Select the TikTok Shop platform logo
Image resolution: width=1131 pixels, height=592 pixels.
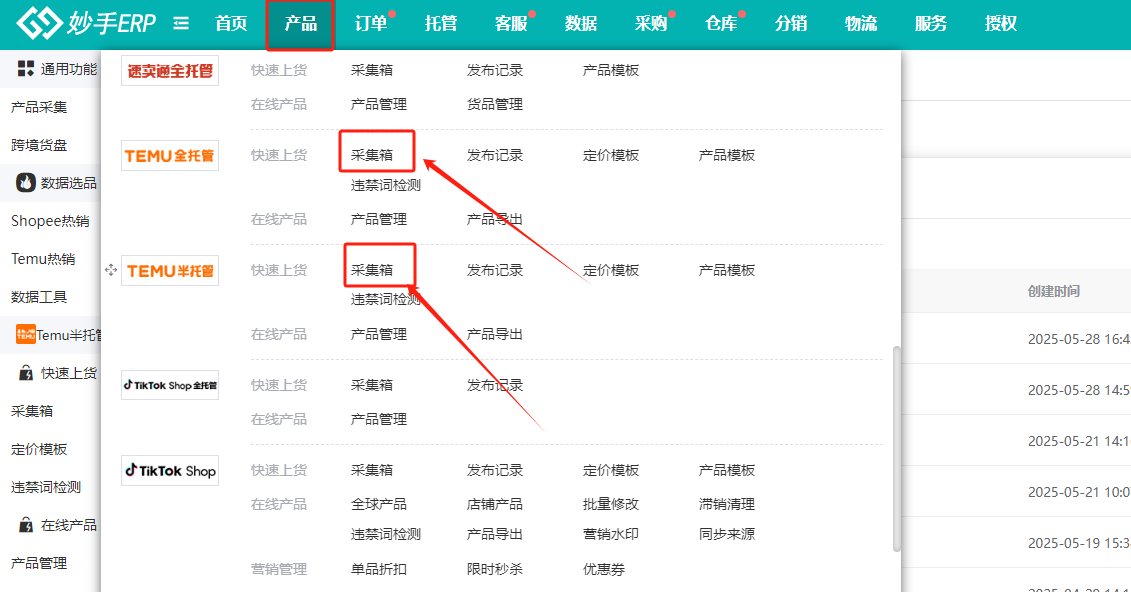(x=170, y=470)
